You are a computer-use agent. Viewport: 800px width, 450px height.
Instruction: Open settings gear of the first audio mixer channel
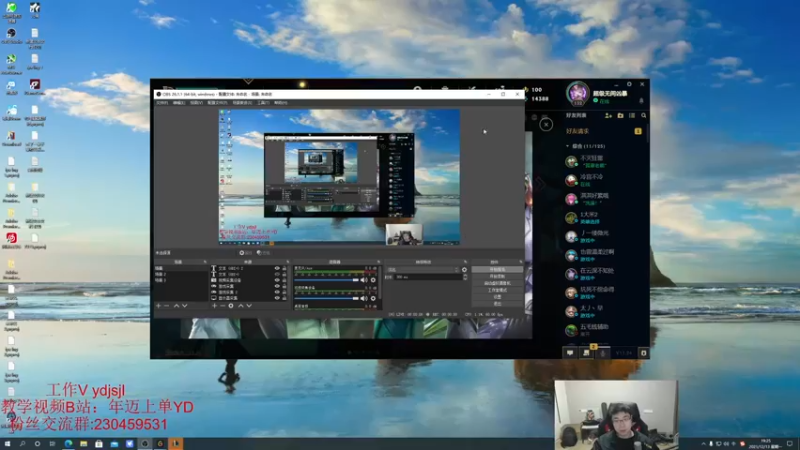pos(373,280)
